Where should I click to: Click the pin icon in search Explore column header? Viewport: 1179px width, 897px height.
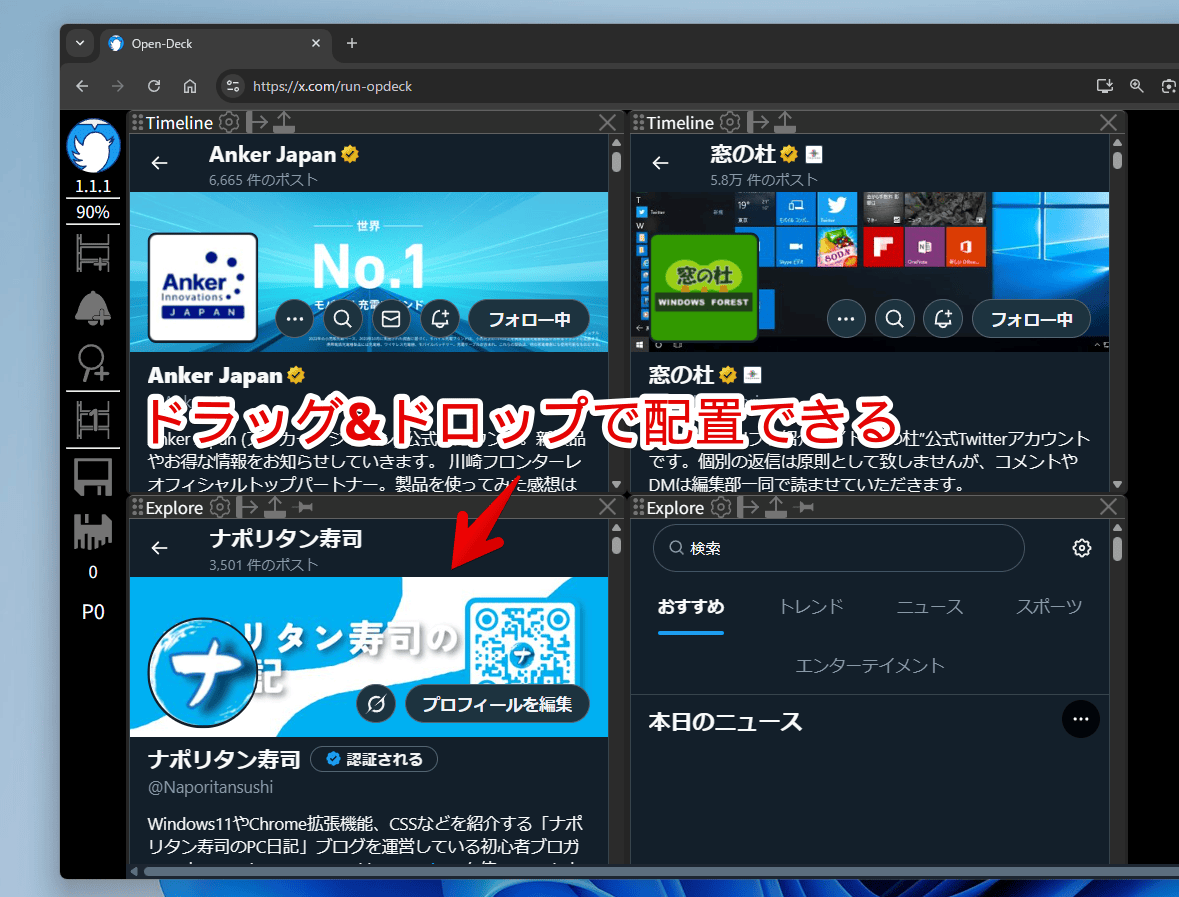tap(803, 508)
